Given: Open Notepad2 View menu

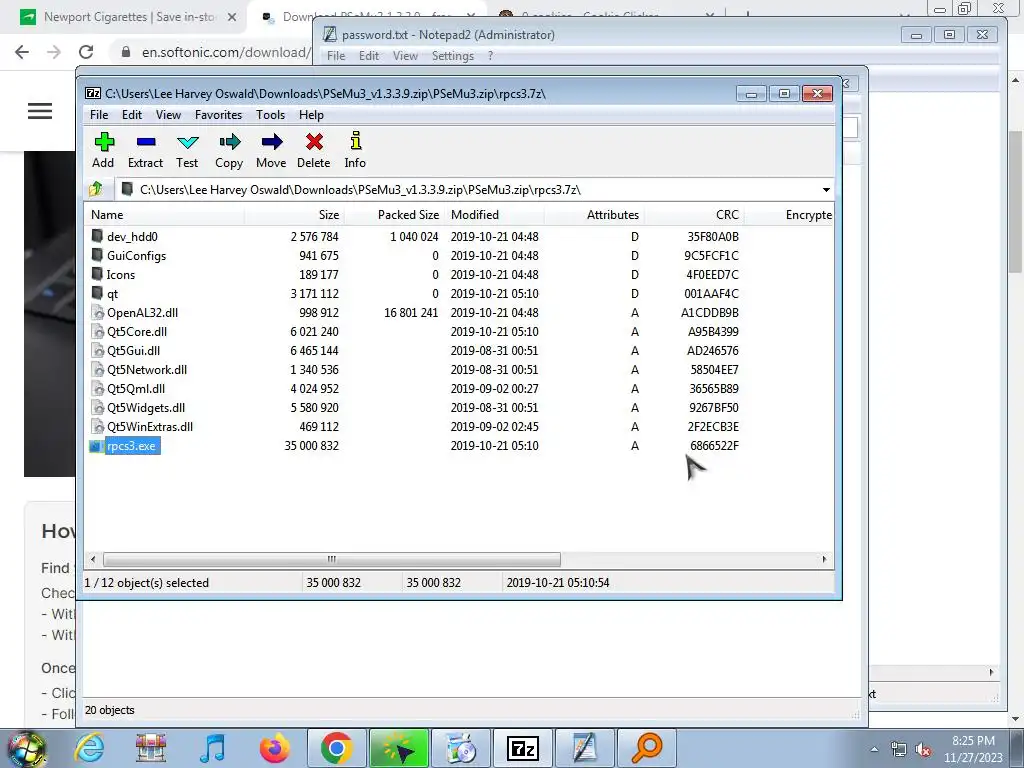Looking at the screenshot, I should click(405, 56).
